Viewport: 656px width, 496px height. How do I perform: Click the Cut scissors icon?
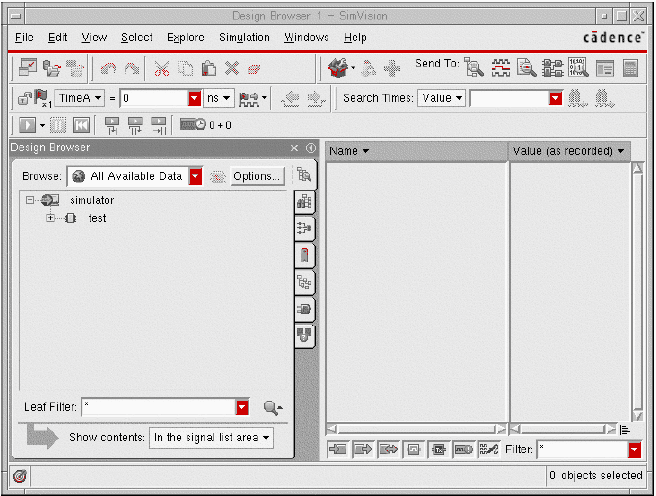pos(162,68)
